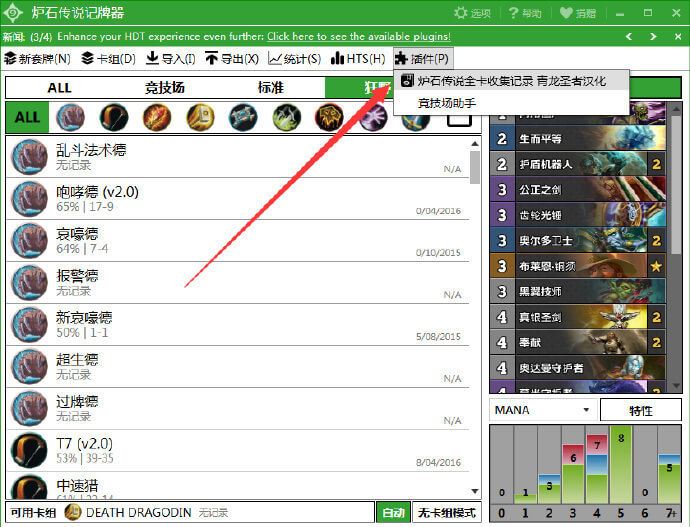Open the 新套牌(N) new deck menu
Screen dimensions: 690x527
(x=37, y=59)
